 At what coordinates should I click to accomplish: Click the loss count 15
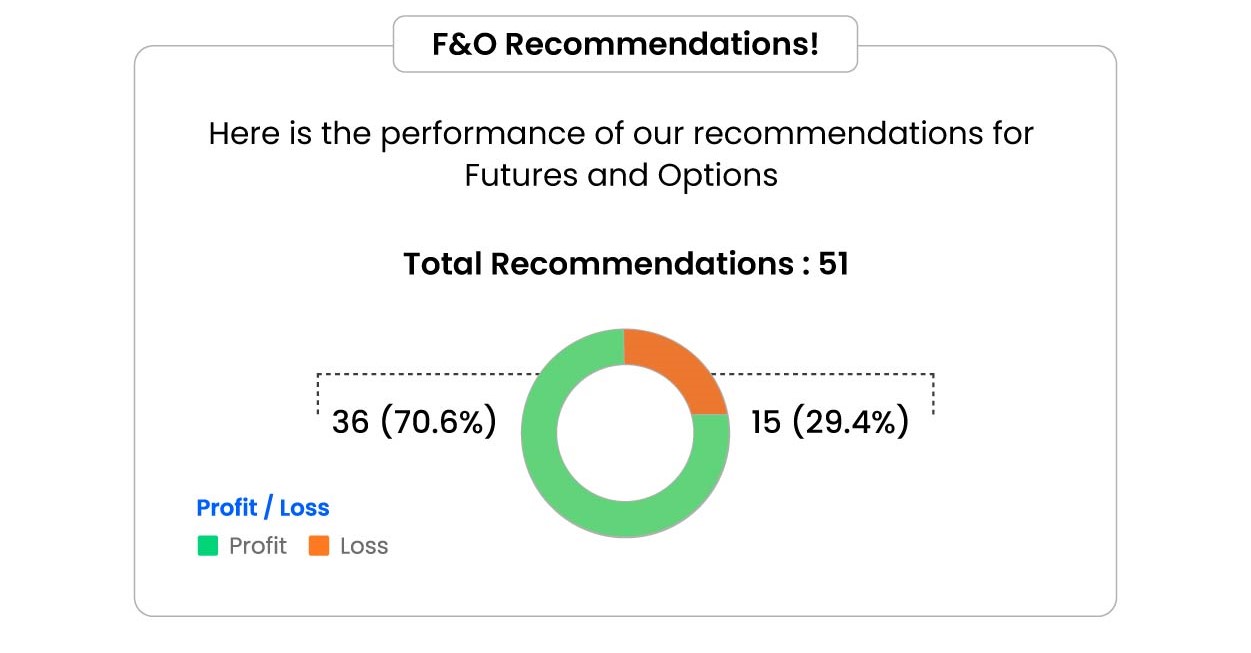765,422
